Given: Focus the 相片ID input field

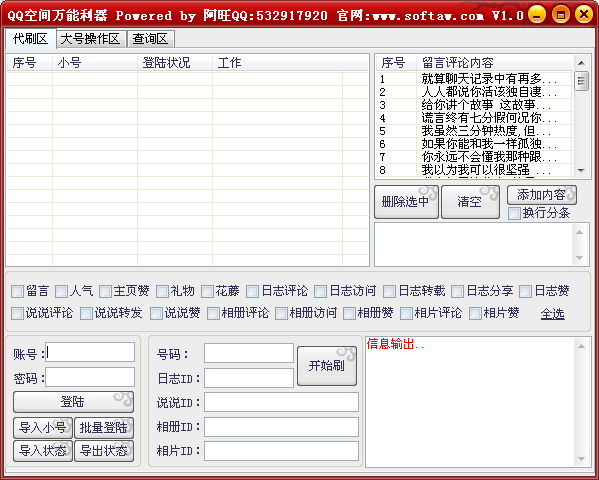Looking at the screenshot, I should (281, 451).
